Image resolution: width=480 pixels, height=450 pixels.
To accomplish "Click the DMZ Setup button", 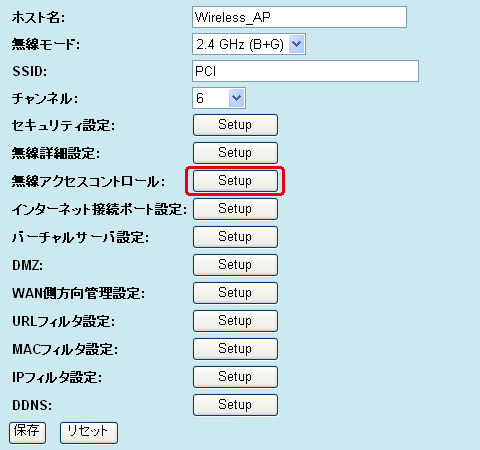I will [235, 265].
